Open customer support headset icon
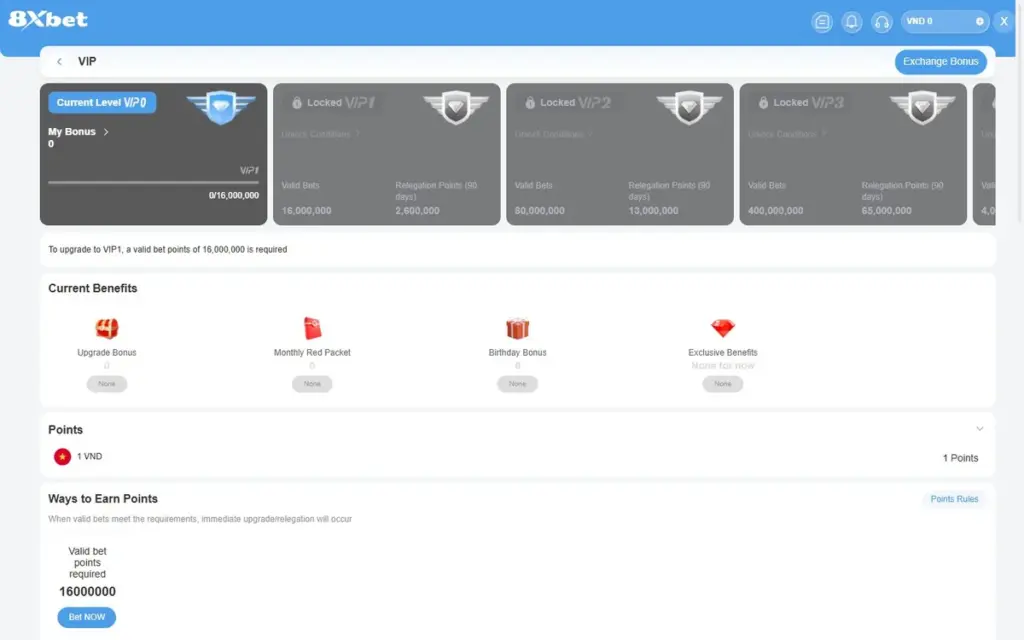The width and height of the screenshot is (1024, 640). (x=882, y=22)
